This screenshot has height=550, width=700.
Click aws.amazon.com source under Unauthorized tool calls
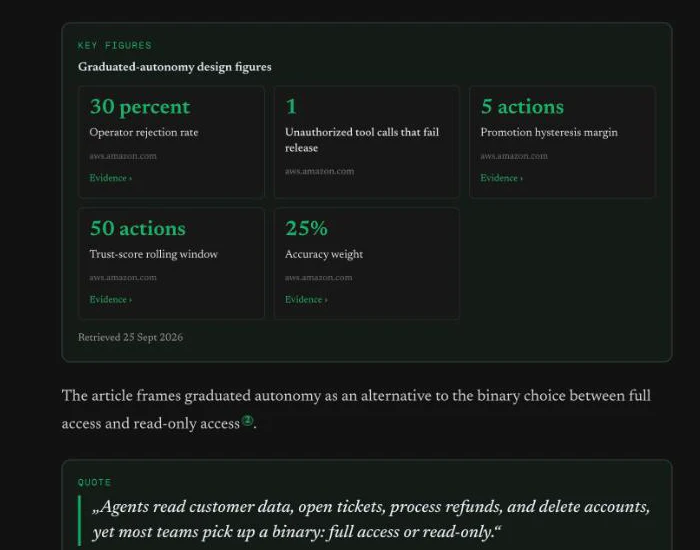[319, 171]
